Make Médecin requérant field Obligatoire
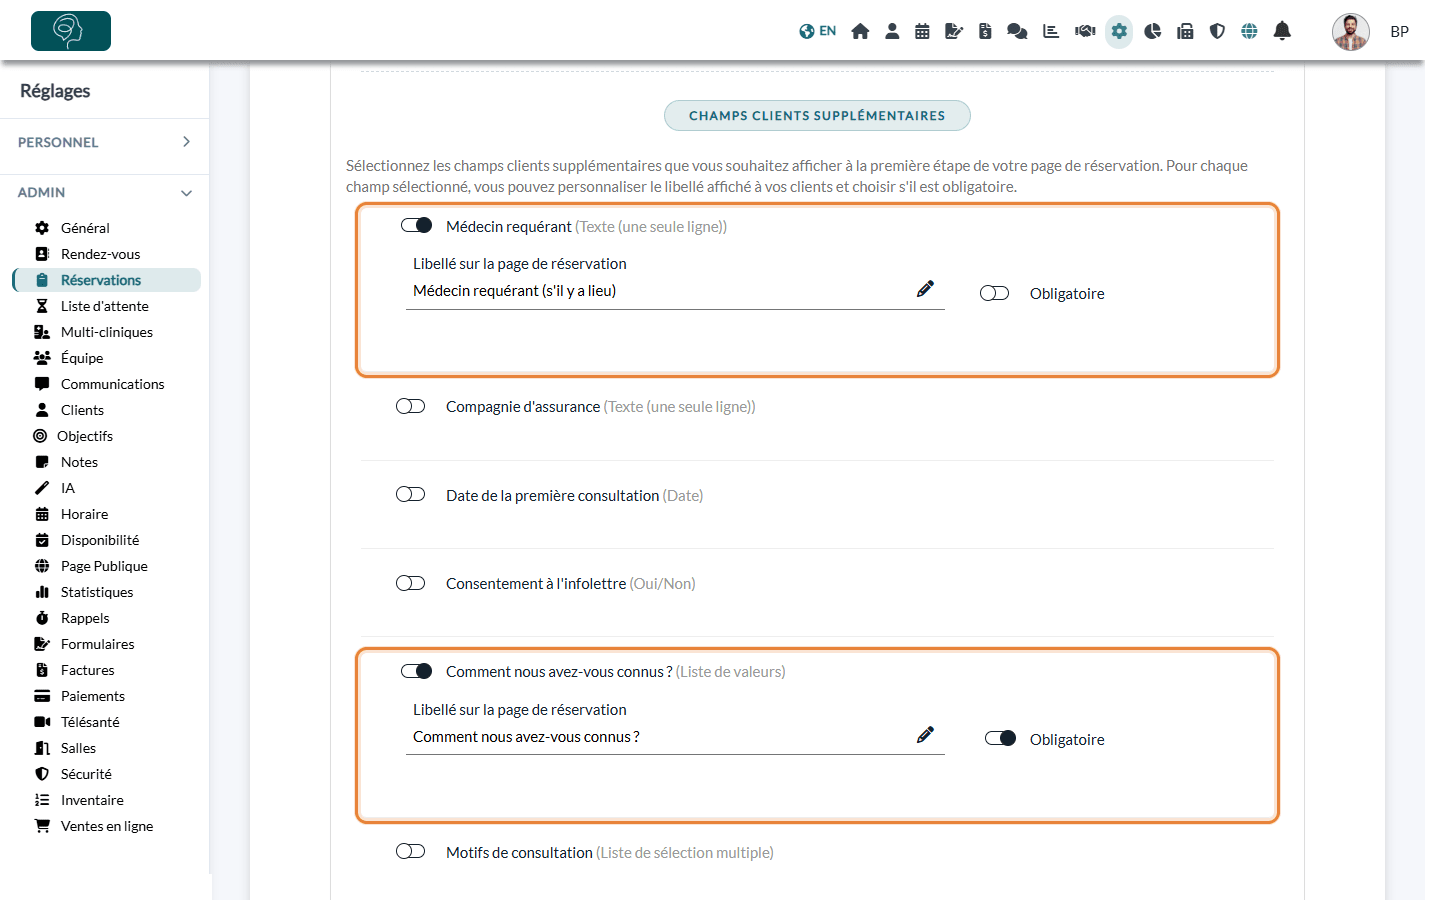 (995, 293)
